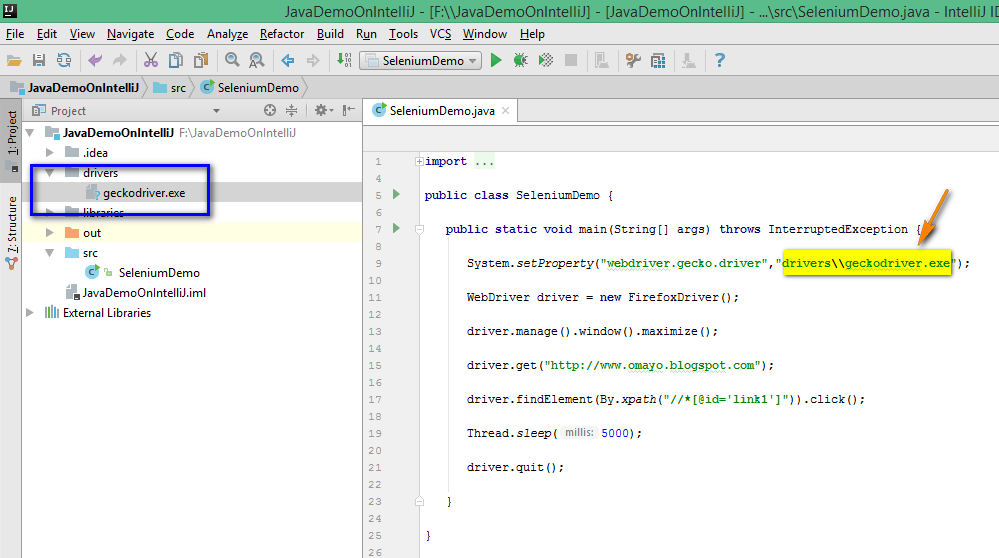
Task: Open the VCS menu
Action: (x=440, y=34)
